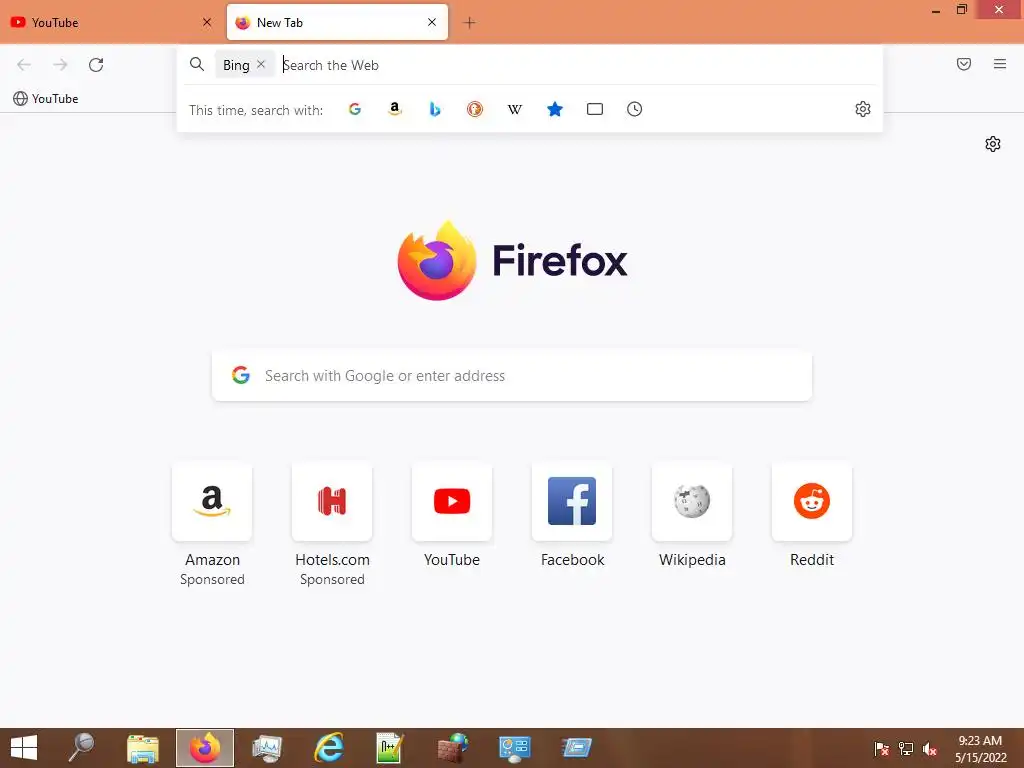Open the Control Panel taskbar icon
The width and height of the screenshot is (1024, 768).
pos(515,748)
